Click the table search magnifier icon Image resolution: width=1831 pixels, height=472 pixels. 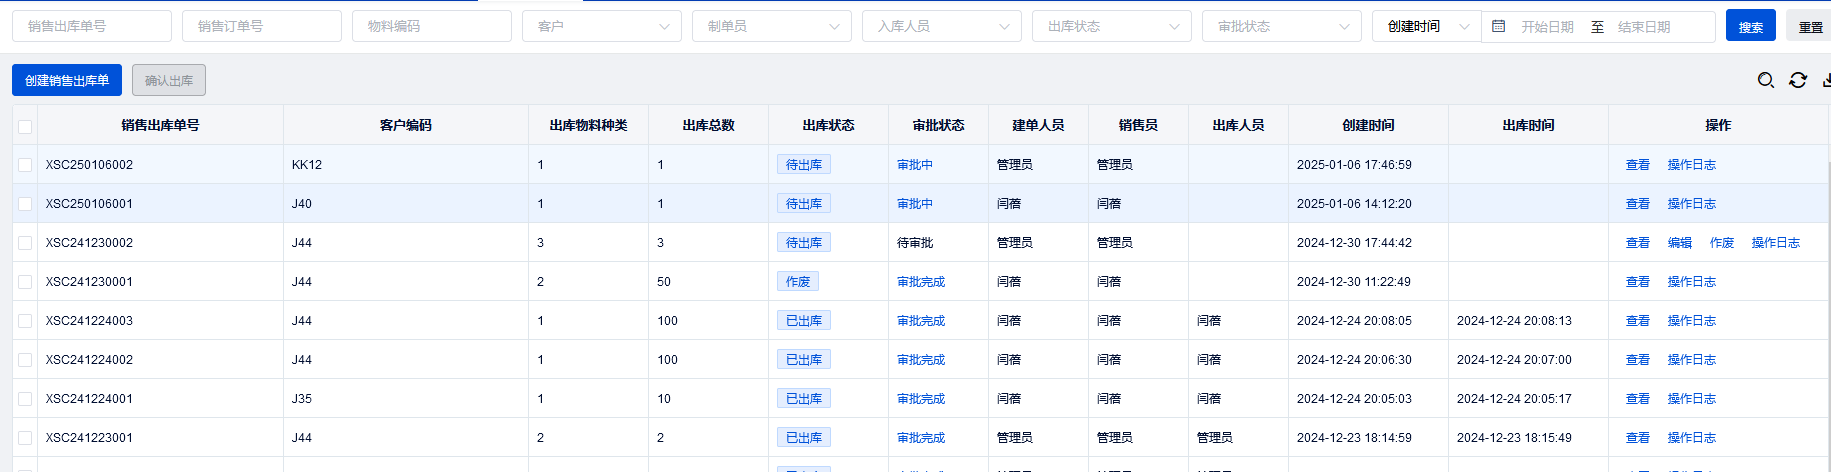tap(1766, 80)
